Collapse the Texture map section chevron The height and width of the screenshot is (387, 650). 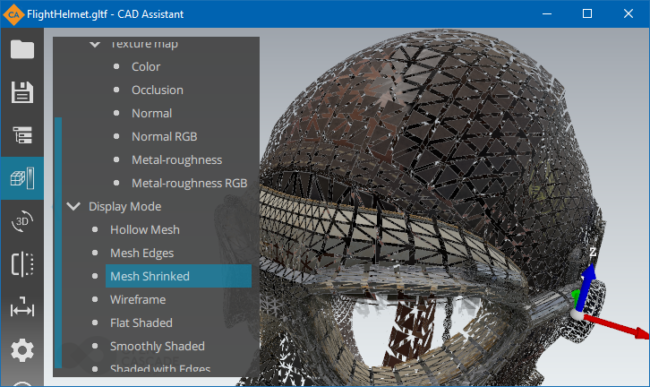click(95, 44)
